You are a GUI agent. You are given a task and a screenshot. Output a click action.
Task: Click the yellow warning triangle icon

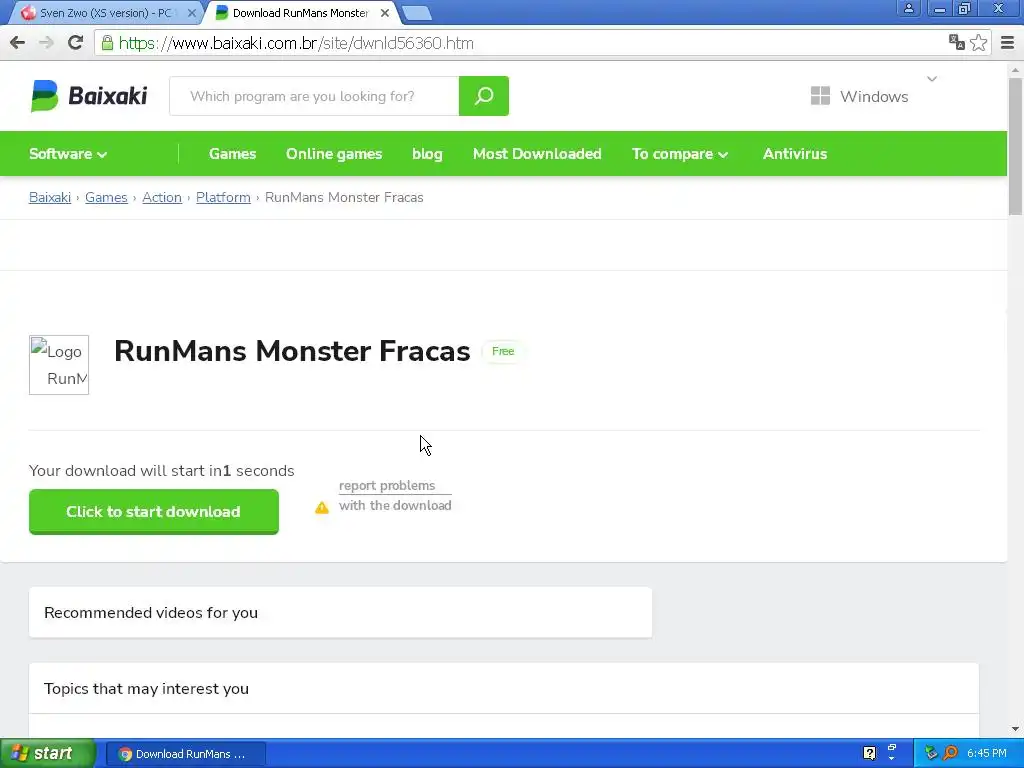322,507
